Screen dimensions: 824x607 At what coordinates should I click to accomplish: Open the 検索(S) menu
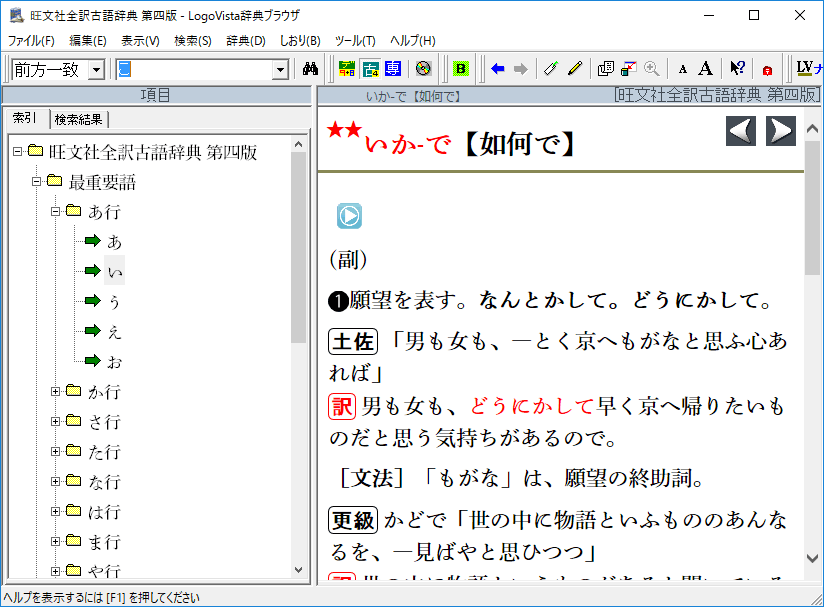pyautogui.click(x=193, y=41)
